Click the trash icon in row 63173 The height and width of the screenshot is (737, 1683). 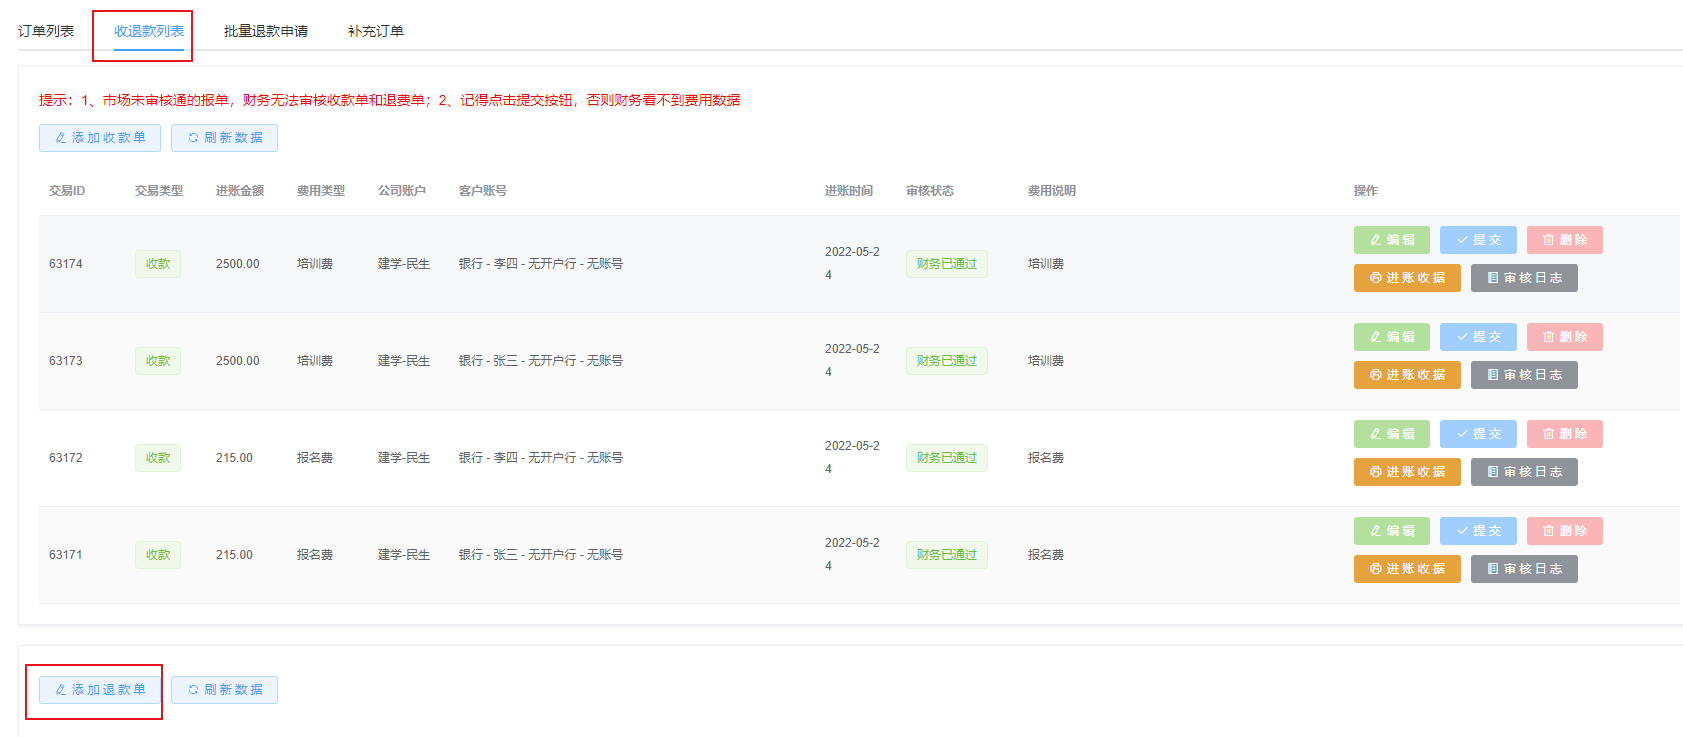click(1548, 337)
